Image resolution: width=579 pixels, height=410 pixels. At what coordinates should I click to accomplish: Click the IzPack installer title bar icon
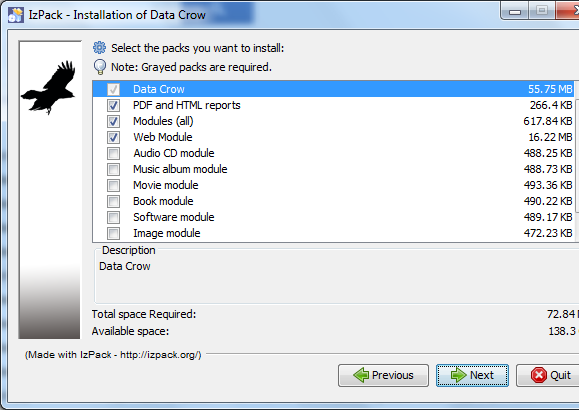16,15
